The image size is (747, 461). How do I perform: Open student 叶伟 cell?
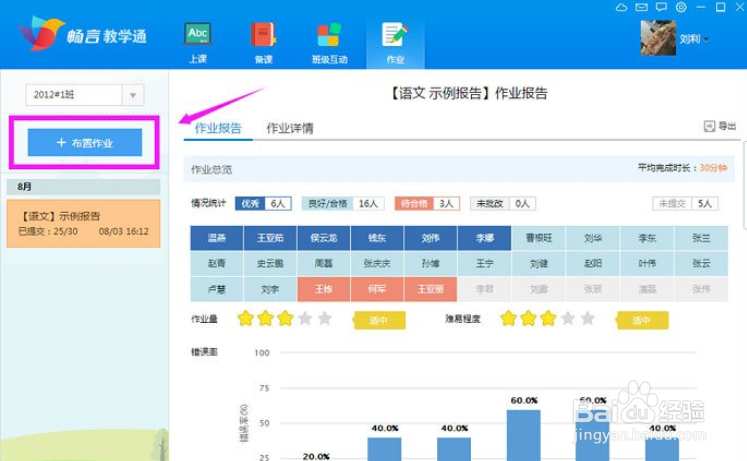(x=647, y=263)
